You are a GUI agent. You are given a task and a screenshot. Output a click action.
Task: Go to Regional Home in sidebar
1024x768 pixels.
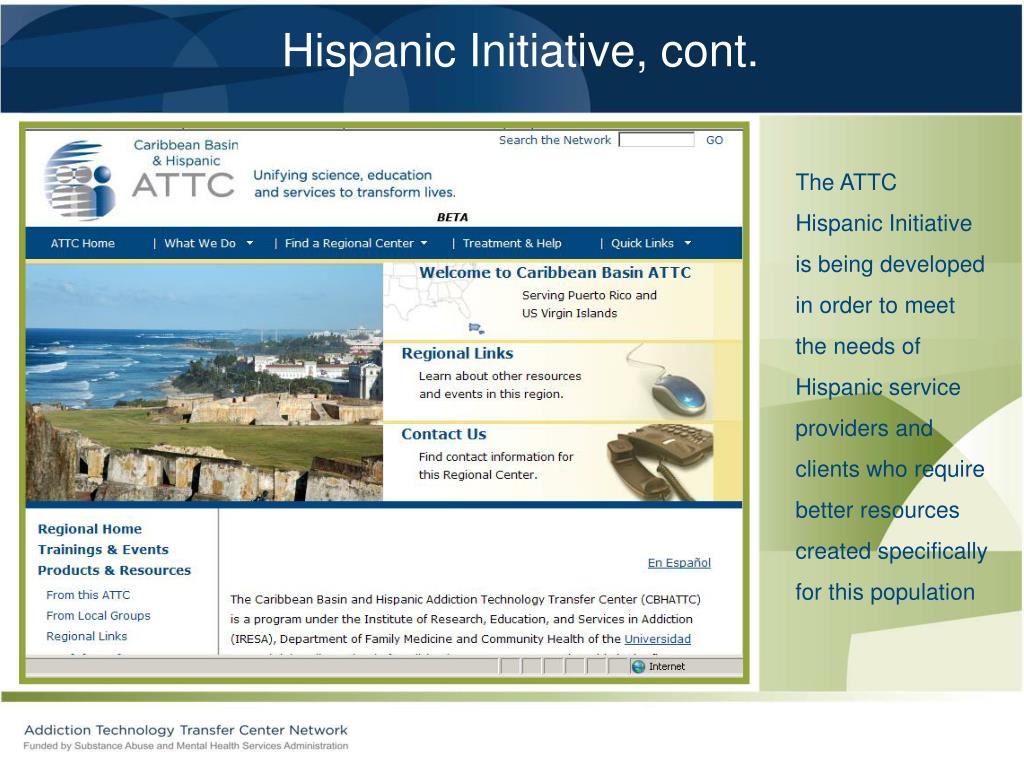click(89, 529)
